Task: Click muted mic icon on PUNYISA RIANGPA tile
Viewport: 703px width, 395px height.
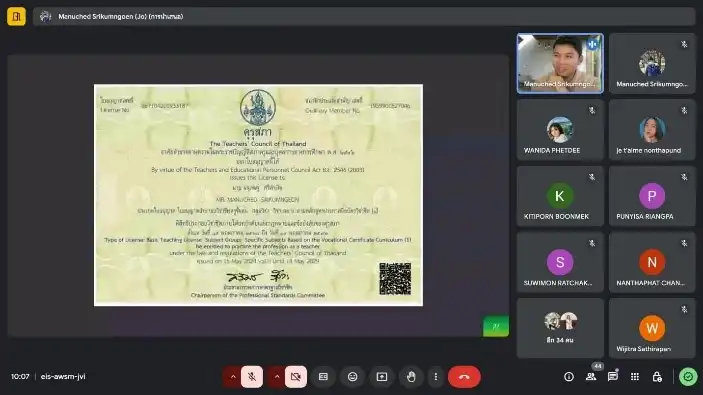Action: click(x=684, y=177)
